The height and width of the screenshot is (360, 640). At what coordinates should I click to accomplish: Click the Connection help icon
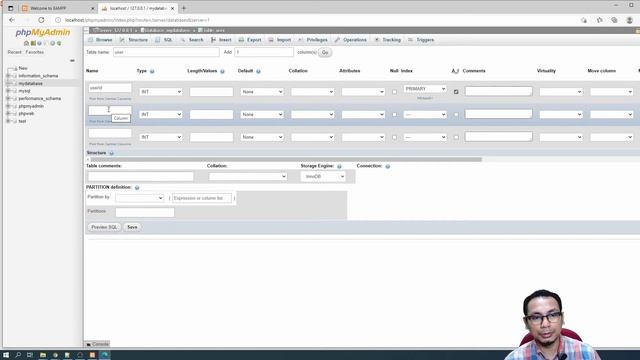[x=388, y=167]
